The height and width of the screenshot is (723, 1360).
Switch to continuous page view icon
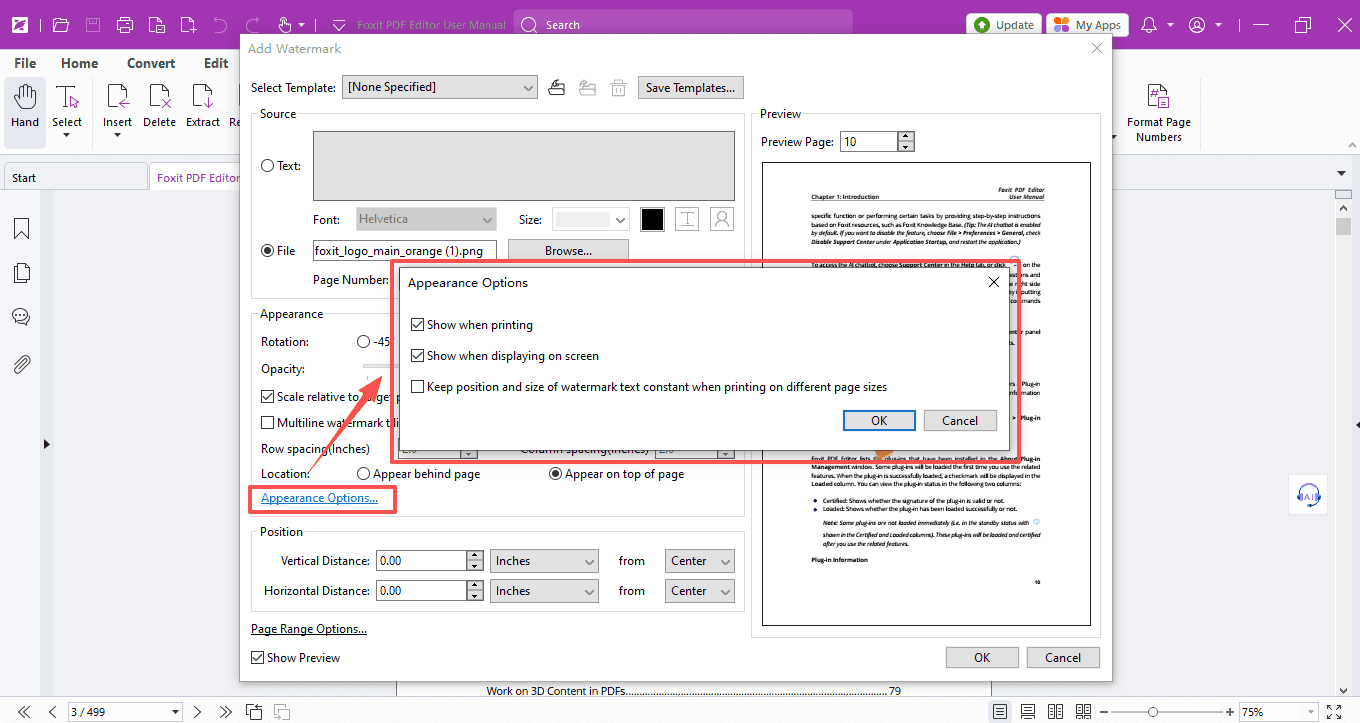(x=1027, y=712)
